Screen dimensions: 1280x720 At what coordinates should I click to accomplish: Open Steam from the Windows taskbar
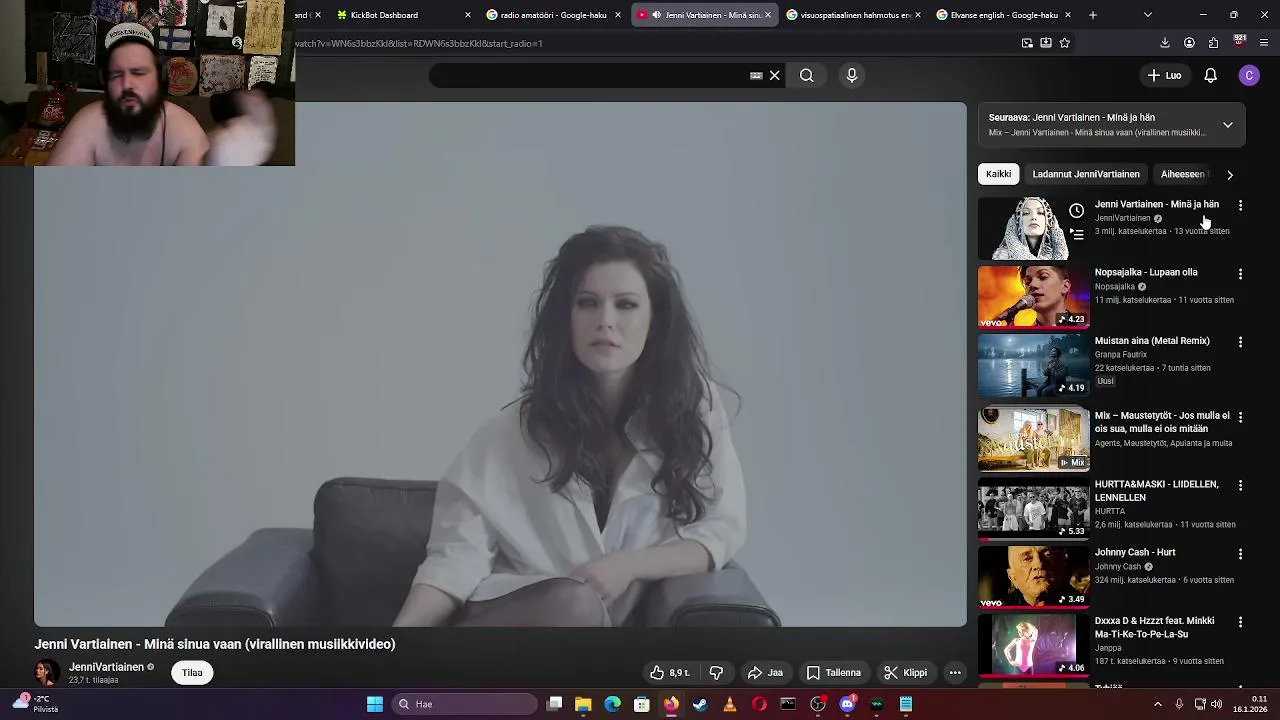700,704
